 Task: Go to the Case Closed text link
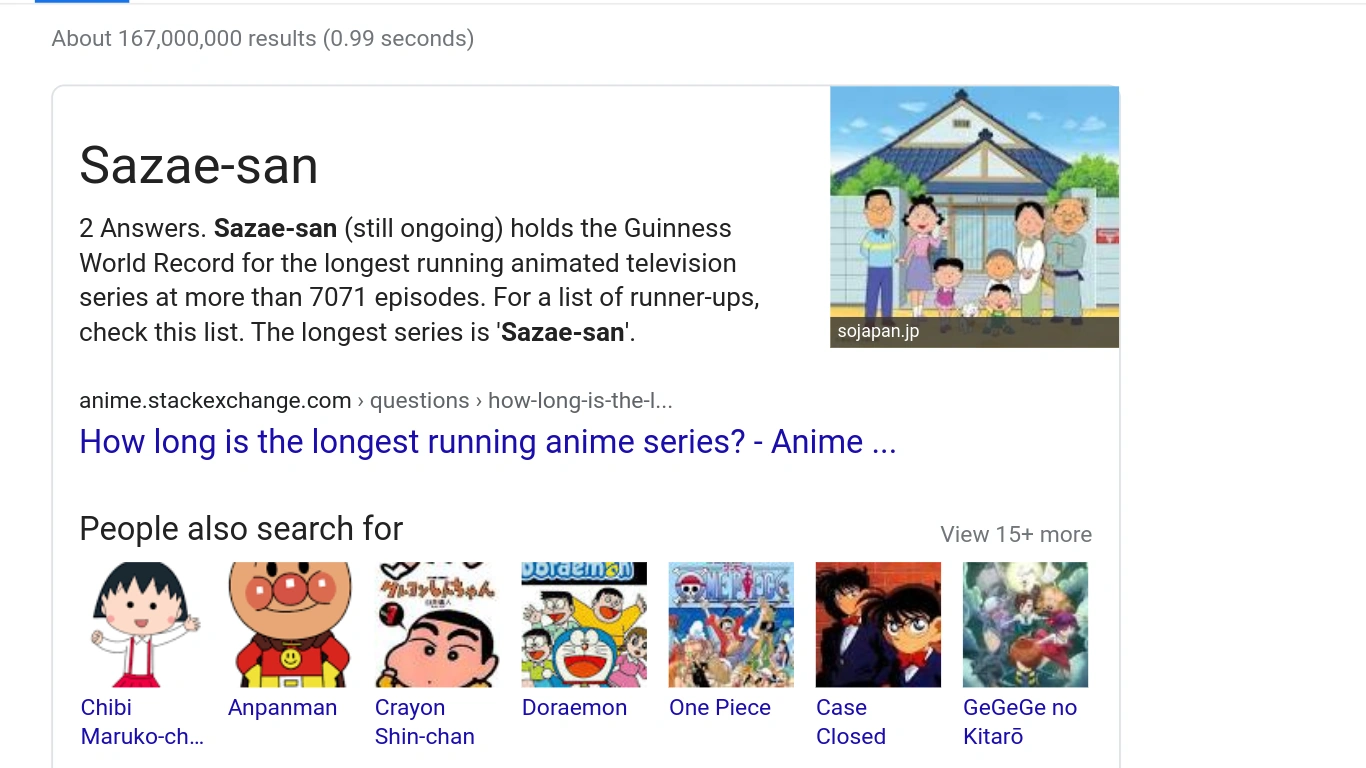(850, 722)
